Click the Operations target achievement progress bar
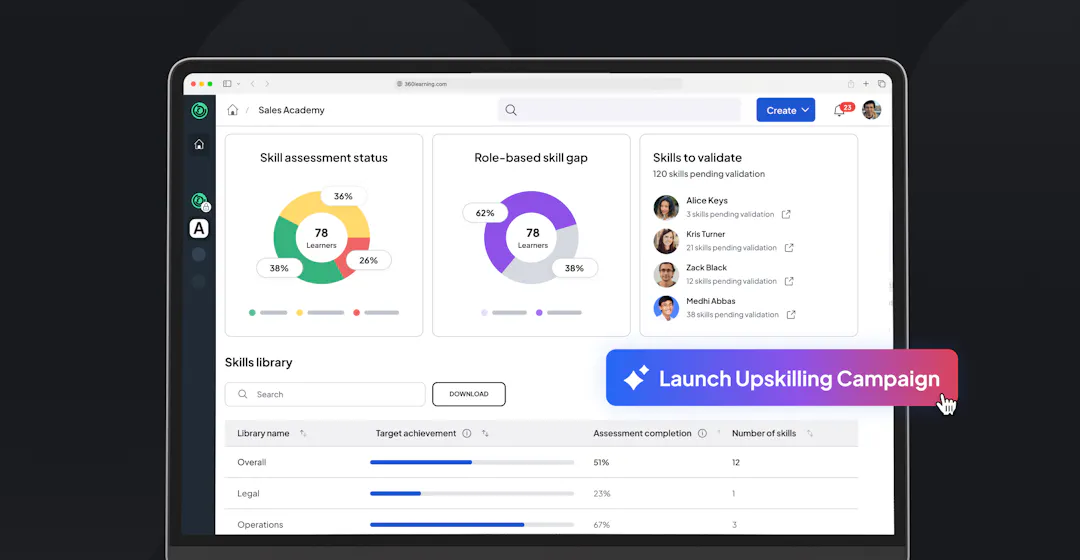 [472, 525]
